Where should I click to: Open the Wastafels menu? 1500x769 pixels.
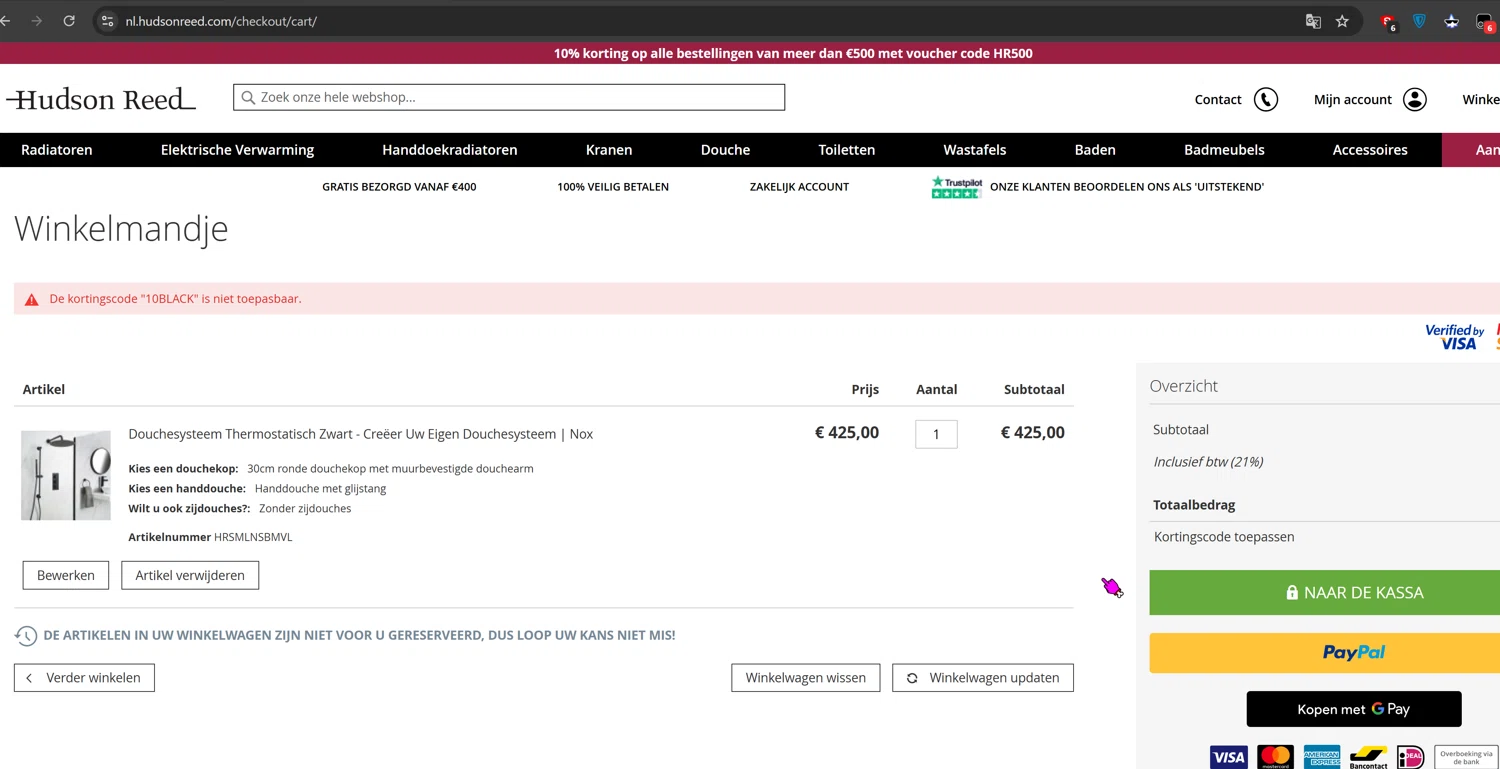tap(975, 150)
